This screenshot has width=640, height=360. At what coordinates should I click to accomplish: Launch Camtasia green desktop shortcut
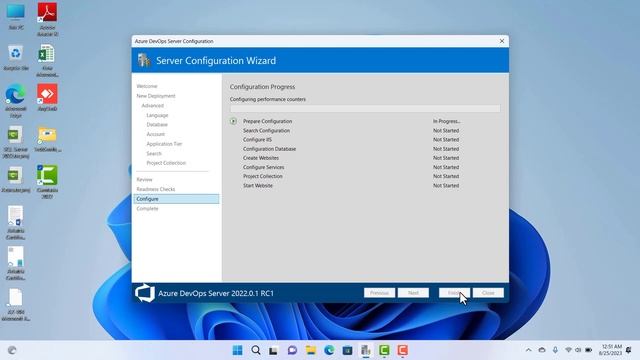(47, 182)
